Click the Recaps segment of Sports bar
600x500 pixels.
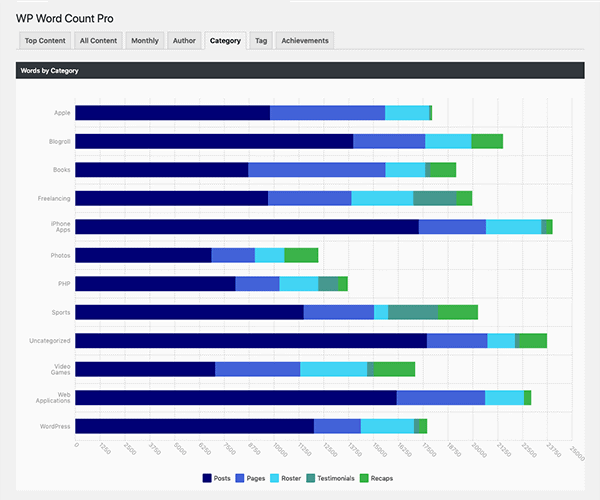point(458,312)
